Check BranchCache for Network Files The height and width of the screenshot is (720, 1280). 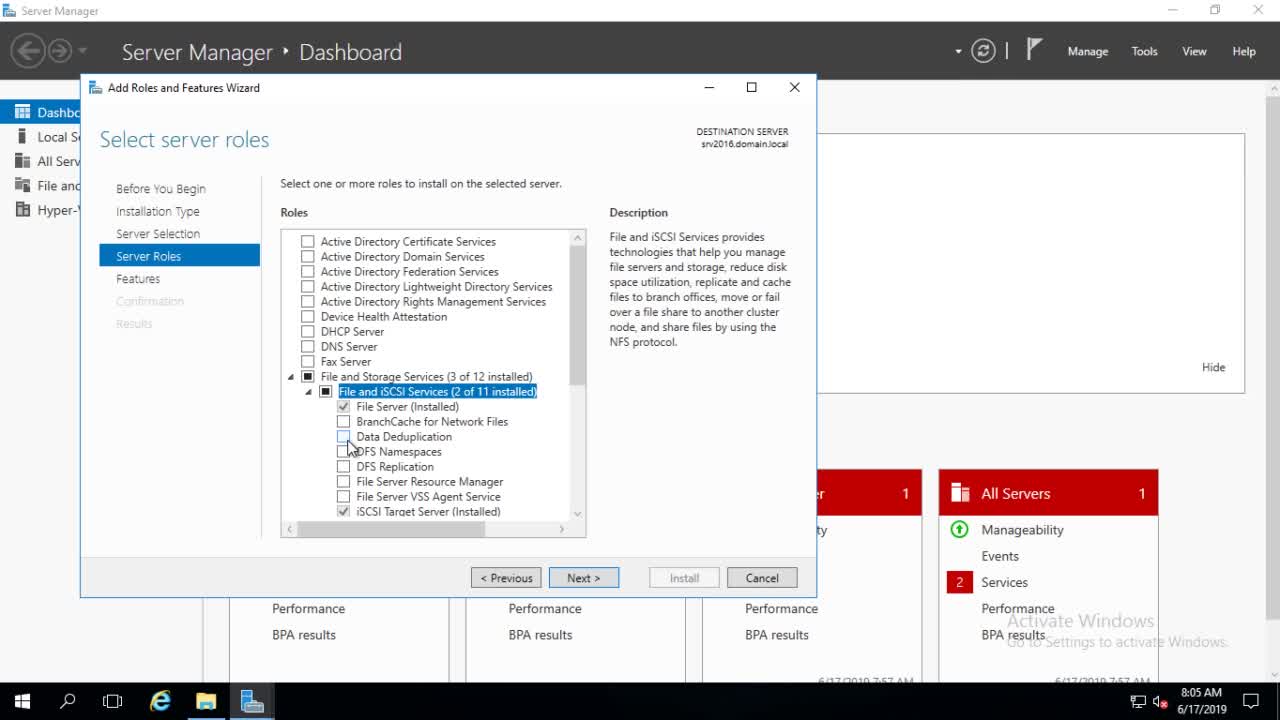[x=344, y=422]
